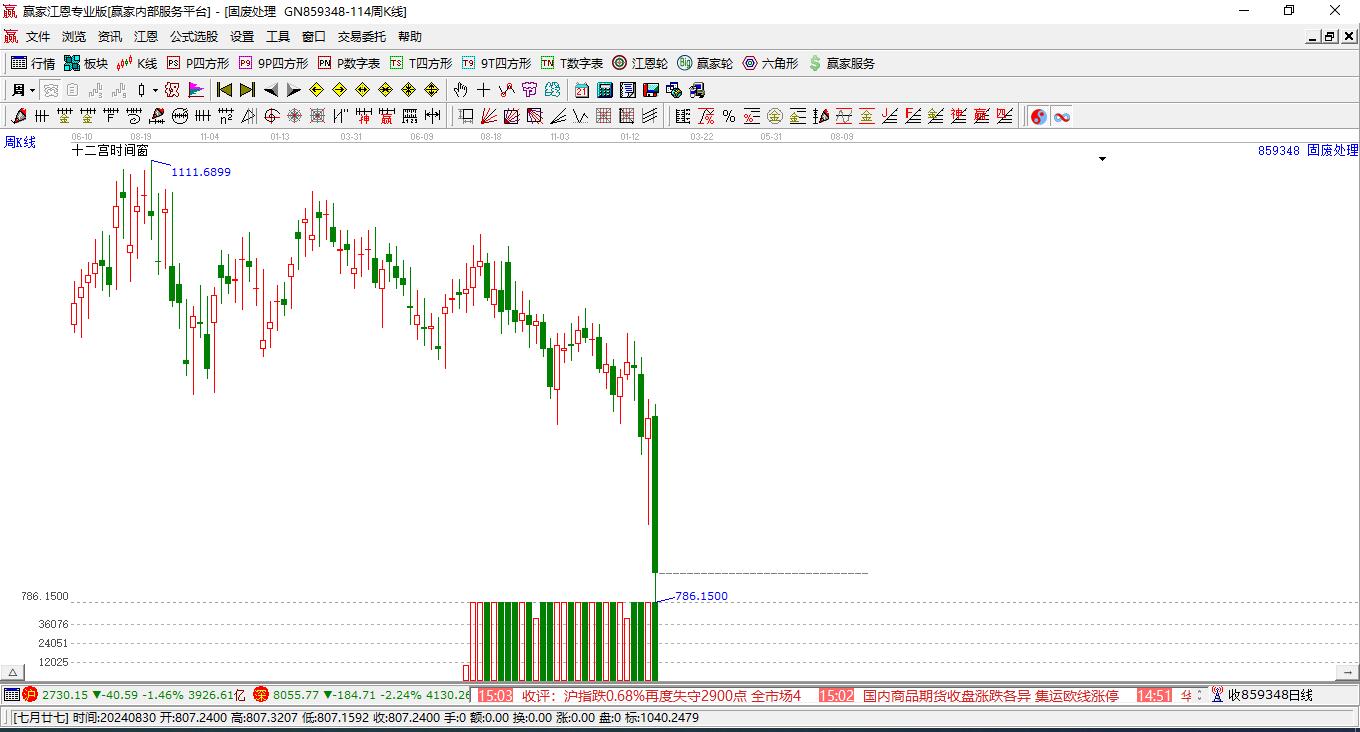
Task: Click the save floppy disk icon
Action: [650, 90]
